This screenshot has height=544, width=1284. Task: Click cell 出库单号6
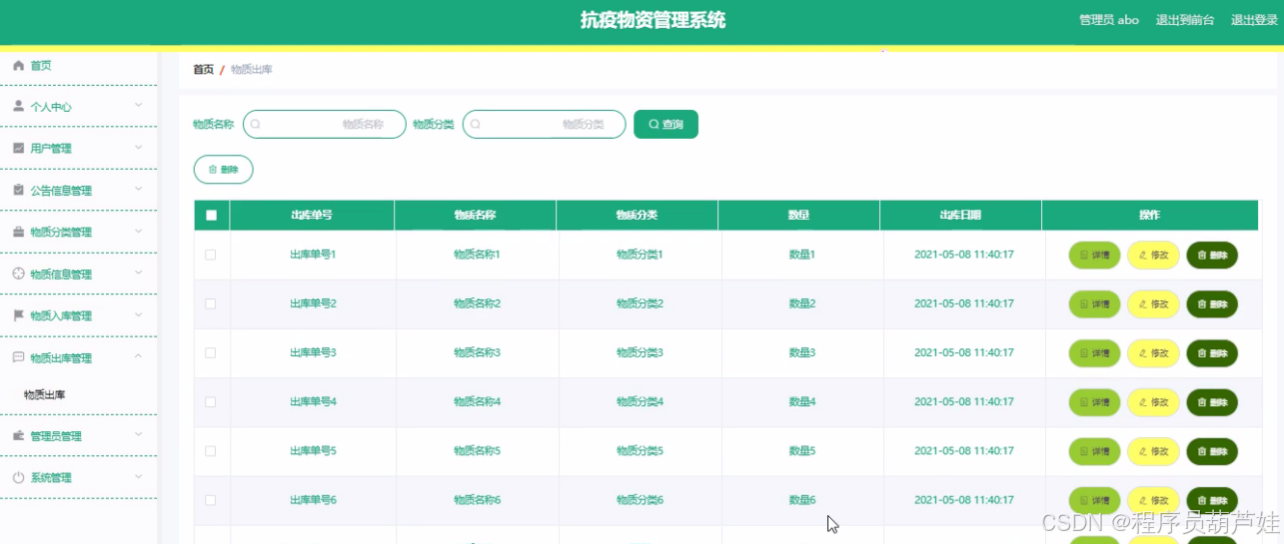[313, 500]
